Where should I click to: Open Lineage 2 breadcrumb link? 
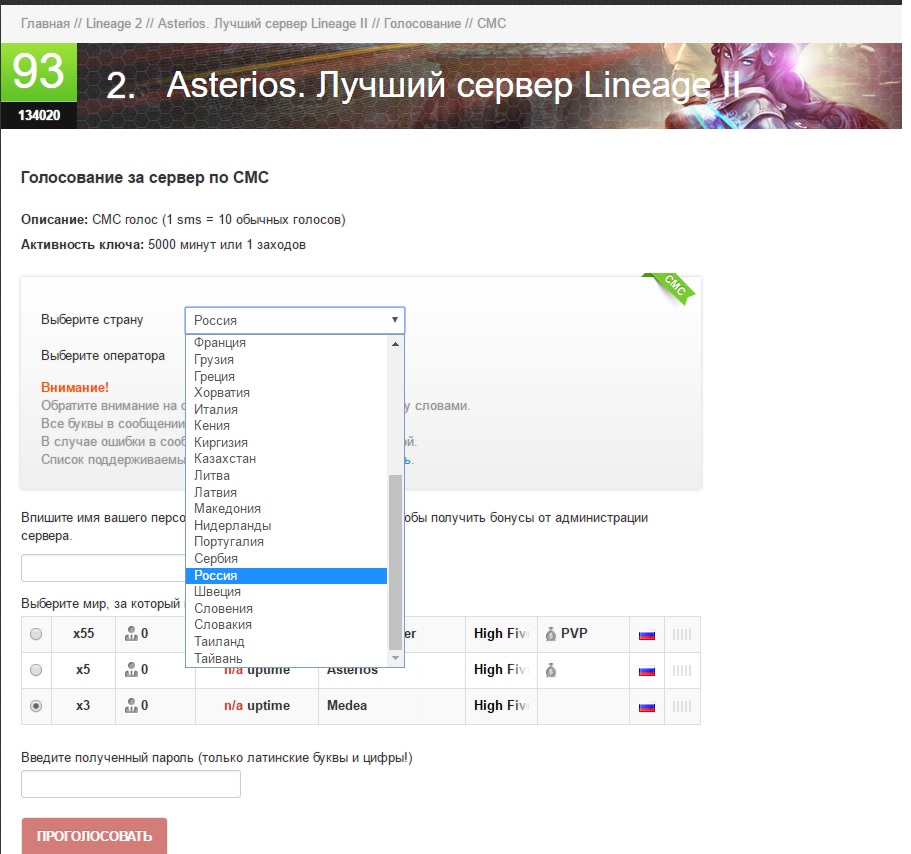tap(114, 24)
